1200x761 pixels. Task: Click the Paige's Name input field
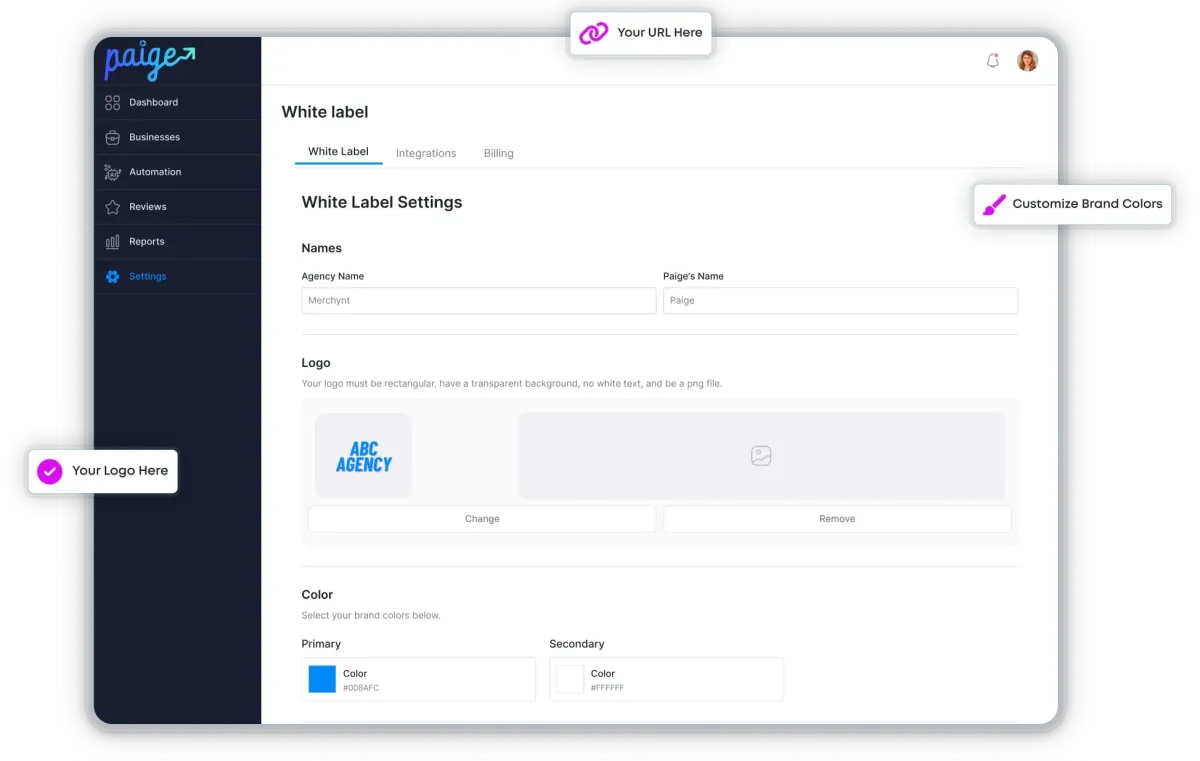(x=840, y=300)
